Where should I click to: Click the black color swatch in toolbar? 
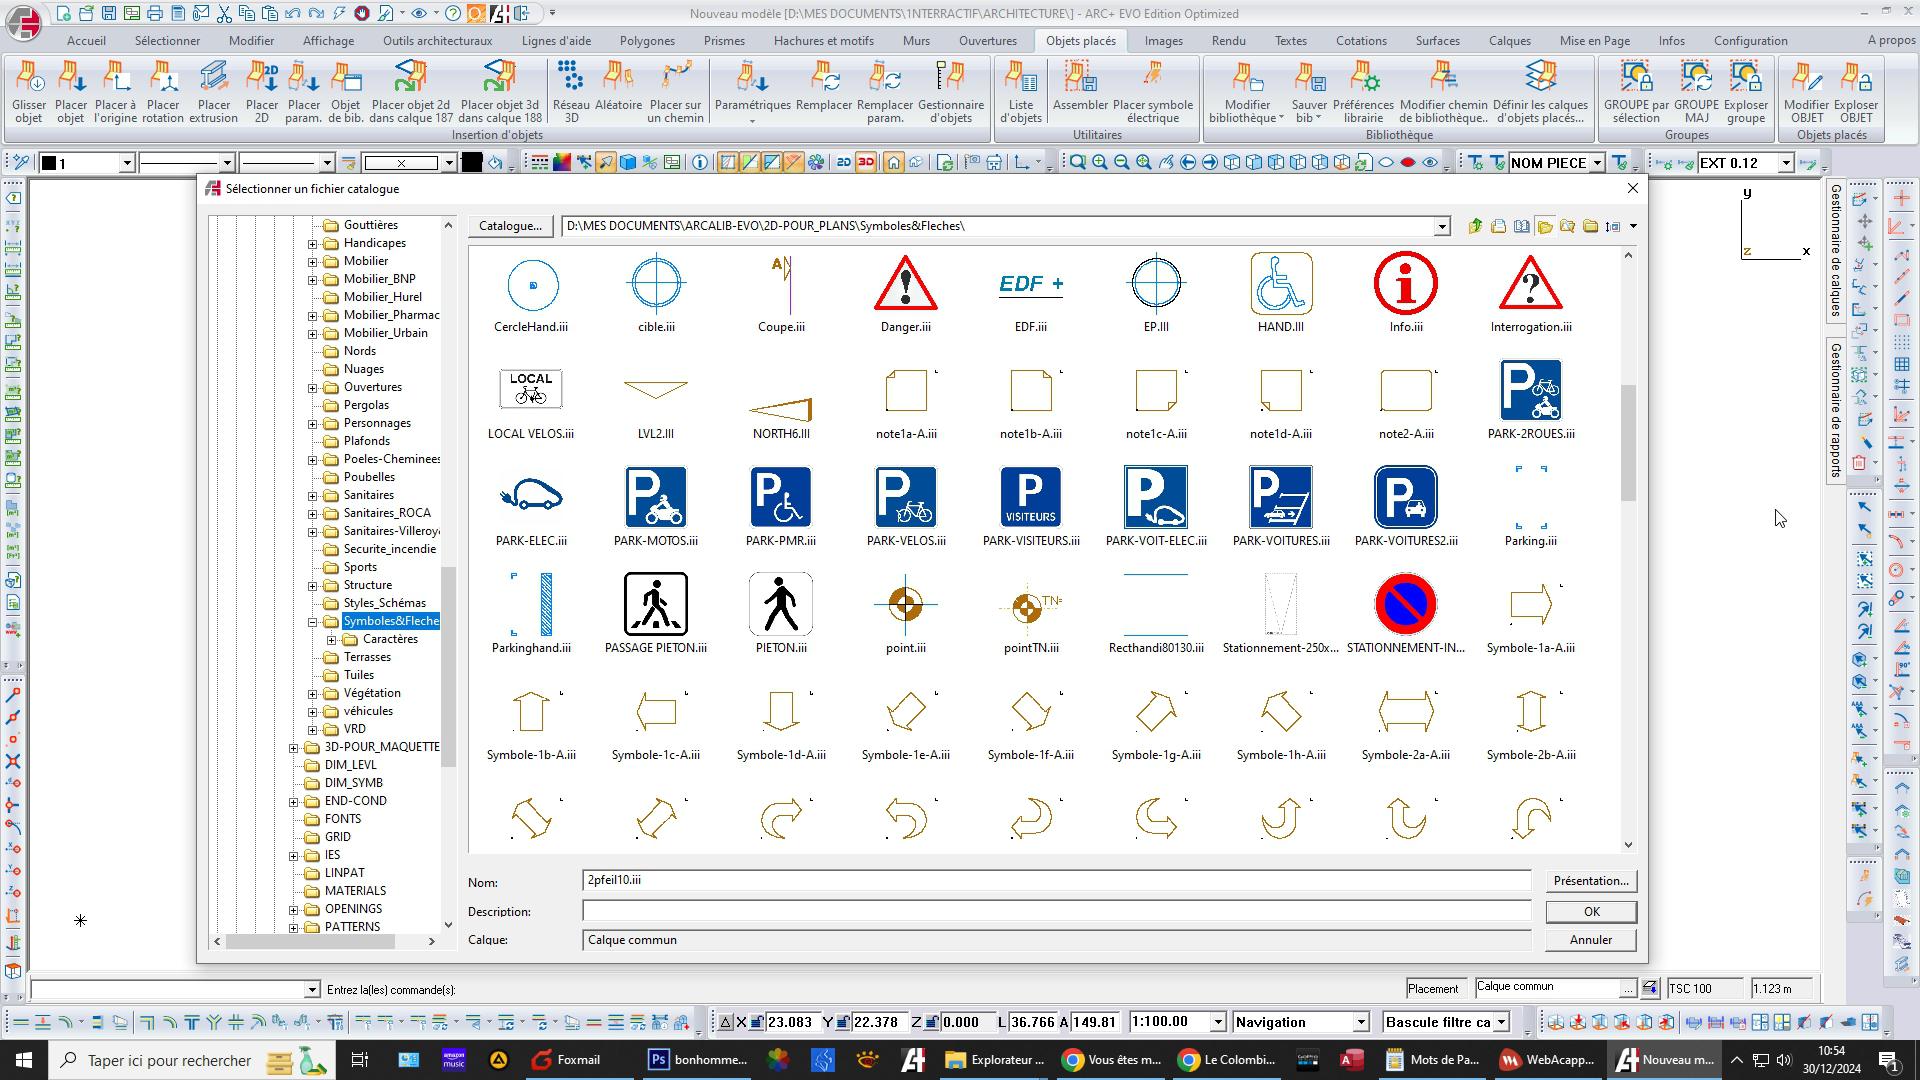[472, 163]
